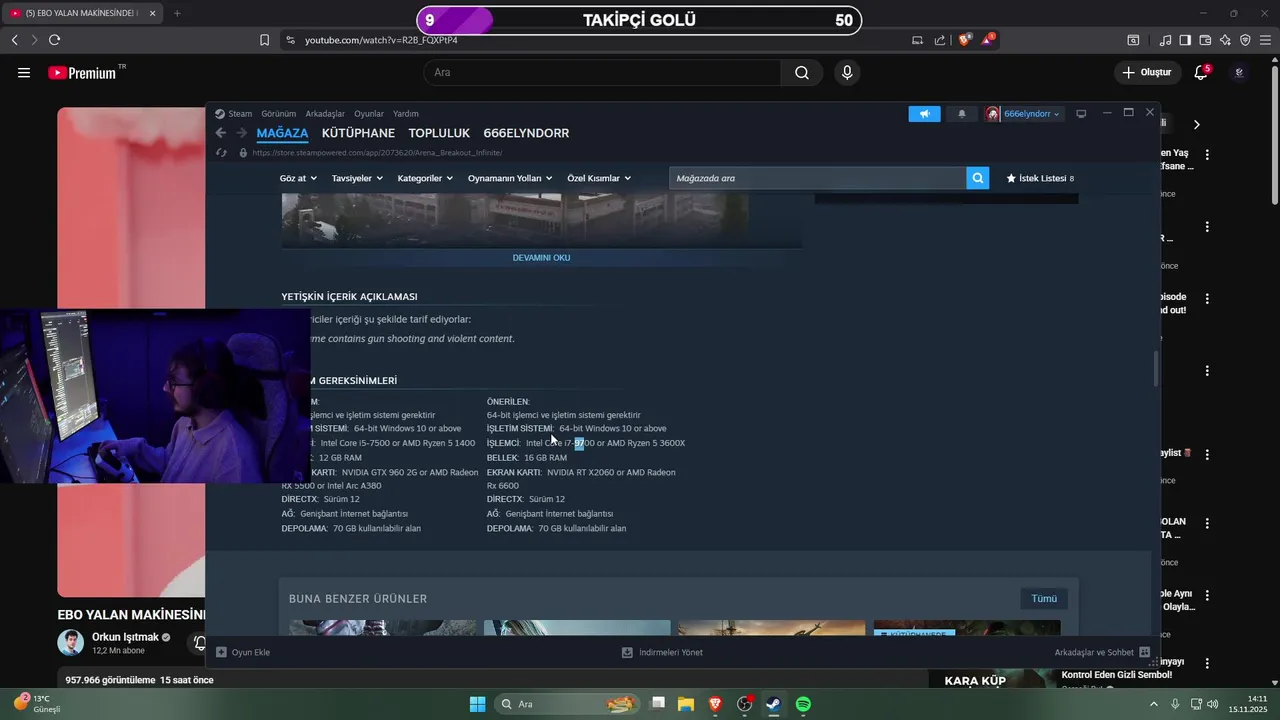
Task: Click YouTube Oluştur create button
Action: [1146, 73]
